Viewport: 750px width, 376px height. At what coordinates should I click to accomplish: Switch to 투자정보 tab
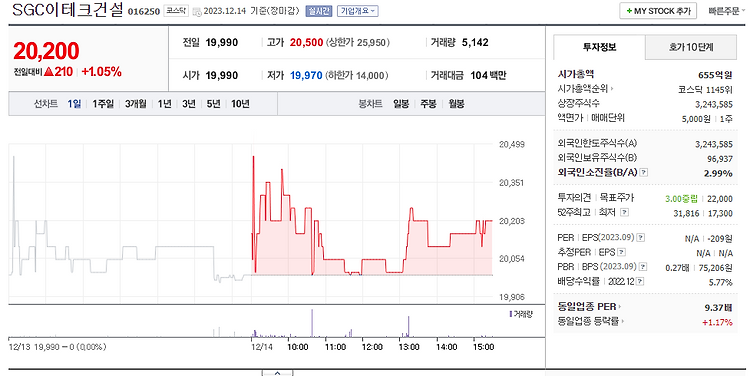tap(599, 47)
